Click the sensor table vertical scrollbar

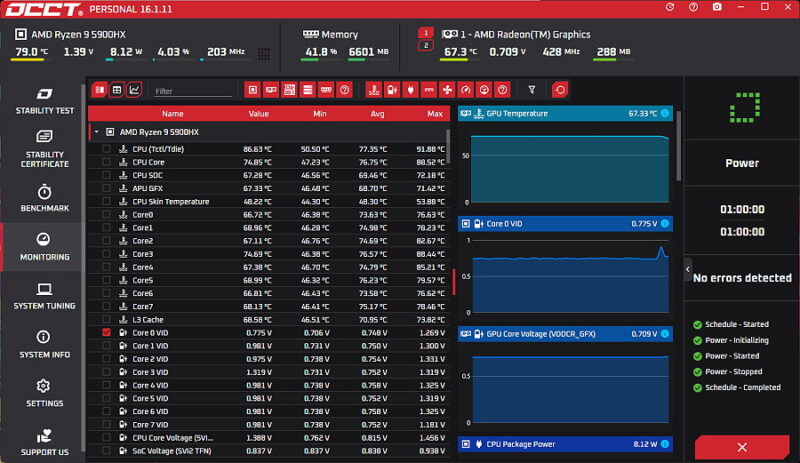coord(448,147)
